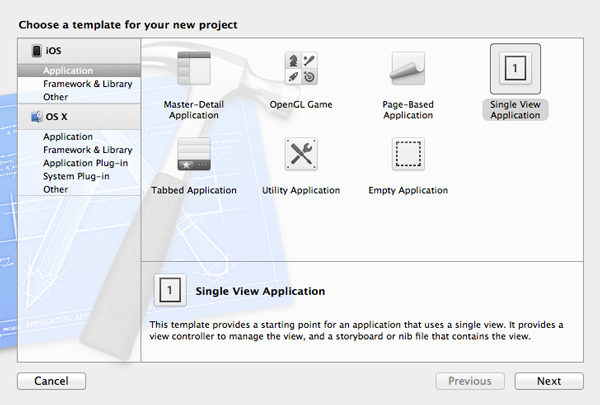Select Other under iOS section
Image resolution: width=600 pixels, height=405 pixels.
point(56,97)
